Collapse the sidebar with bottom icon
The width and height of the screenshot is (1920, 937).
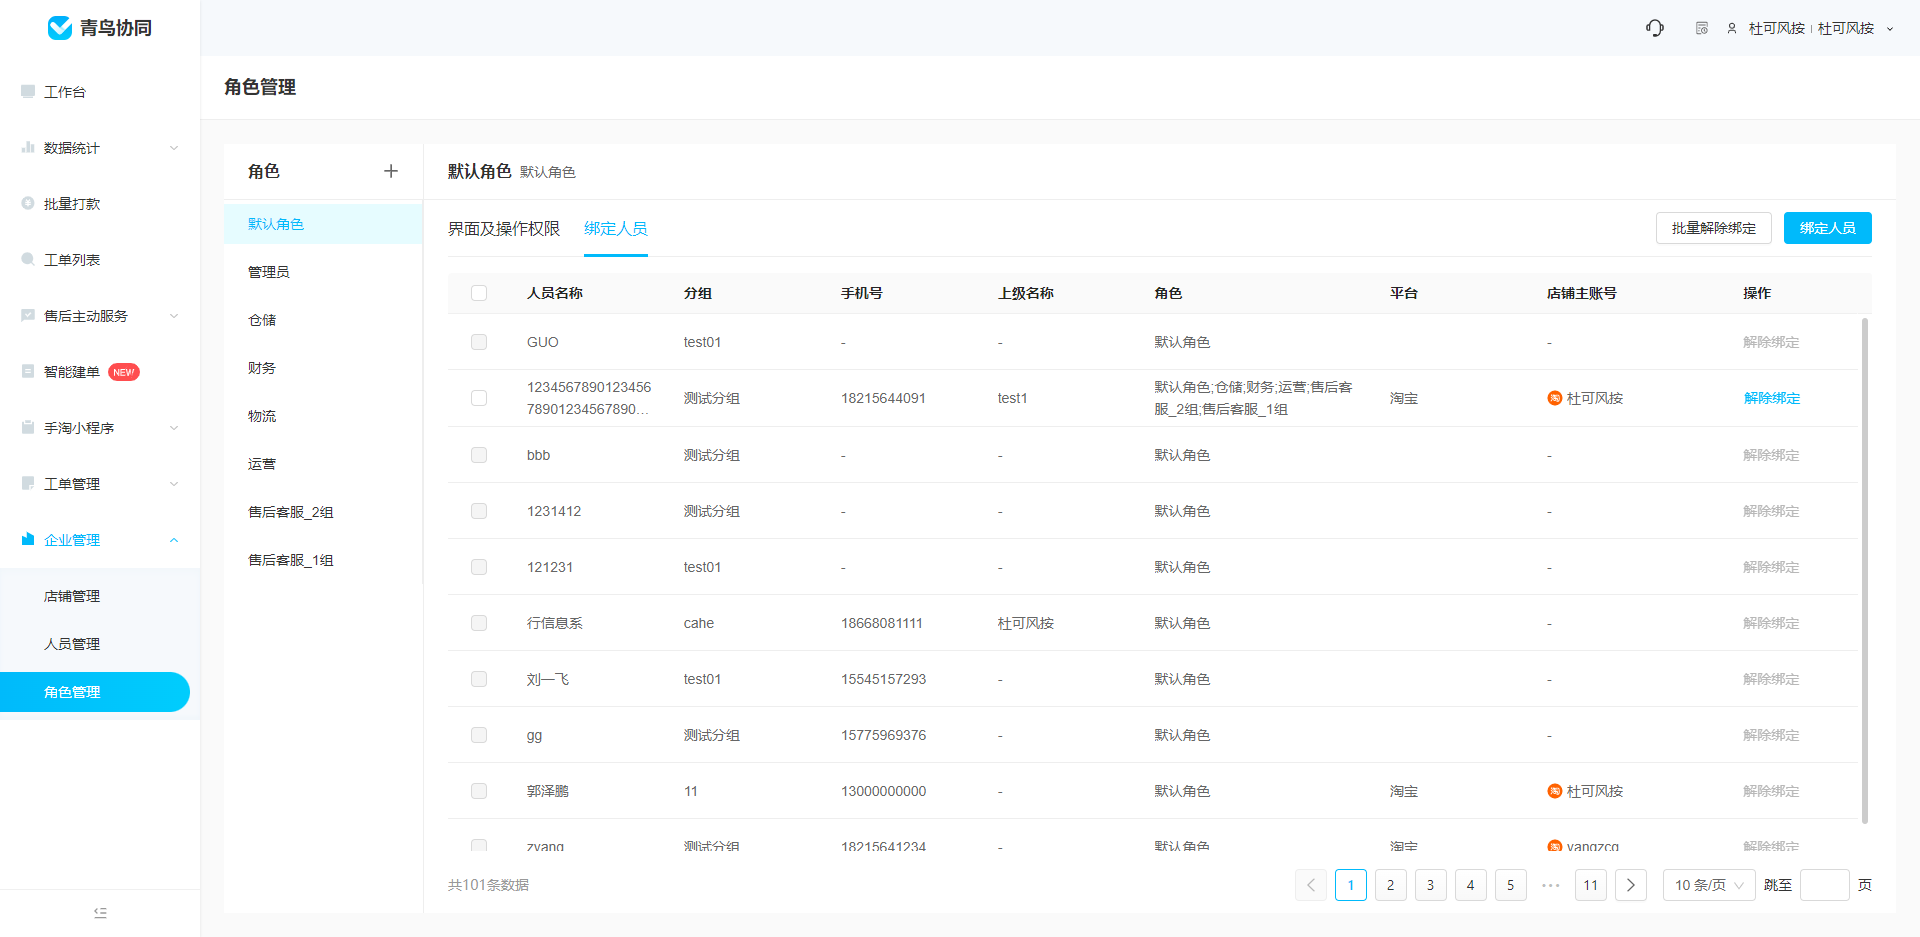[100, 913]
